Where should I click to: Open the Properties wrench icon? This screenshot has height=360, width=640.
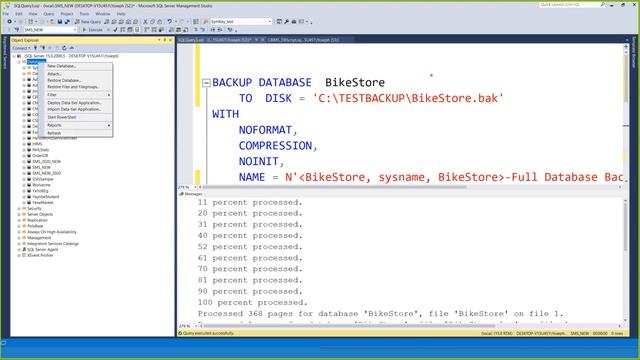pos(287,22)
